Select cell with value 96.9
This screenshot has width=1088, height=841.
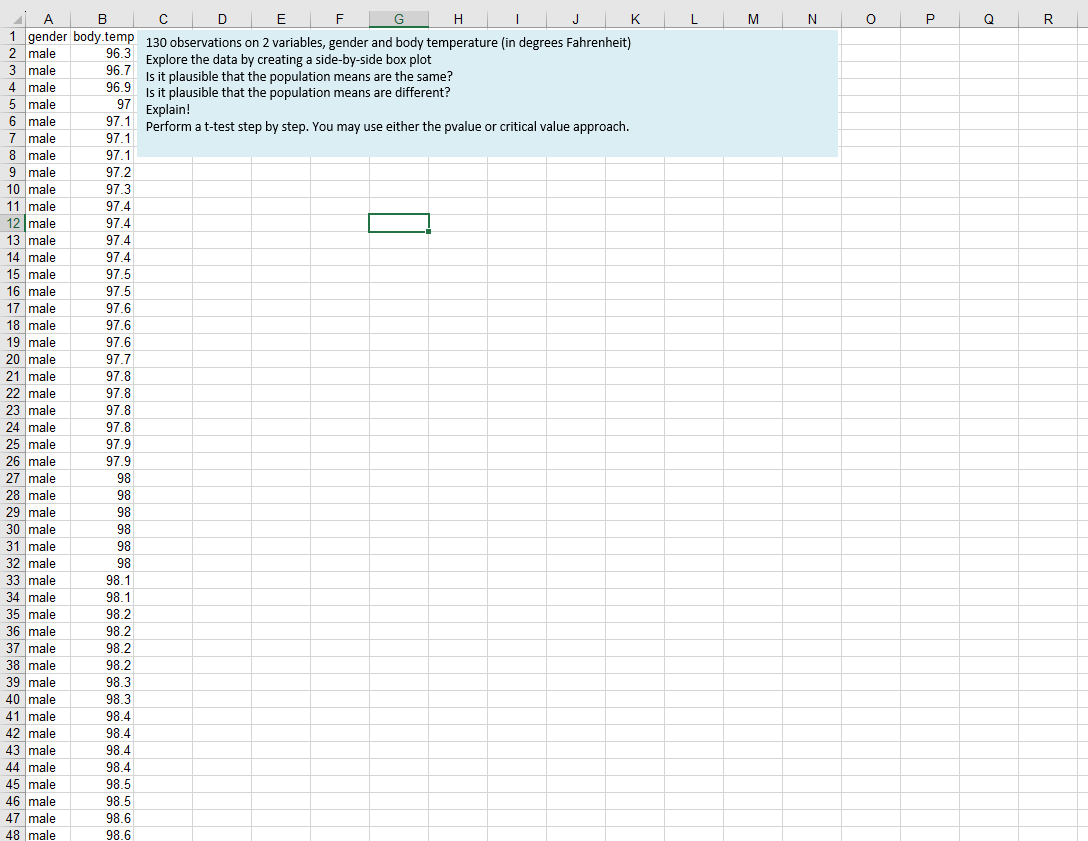(x=102, y=87)
